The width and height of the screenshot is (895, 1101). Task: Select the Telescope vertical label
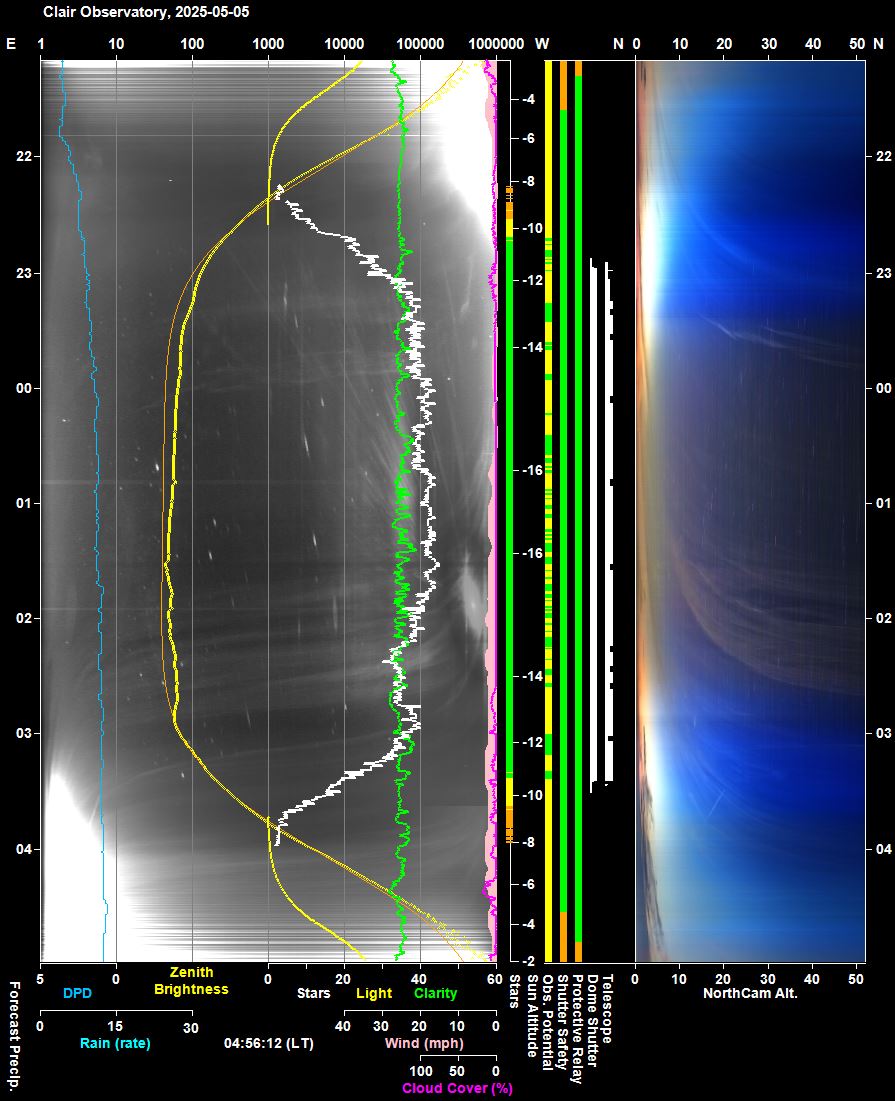click(x=607, y=1008)
